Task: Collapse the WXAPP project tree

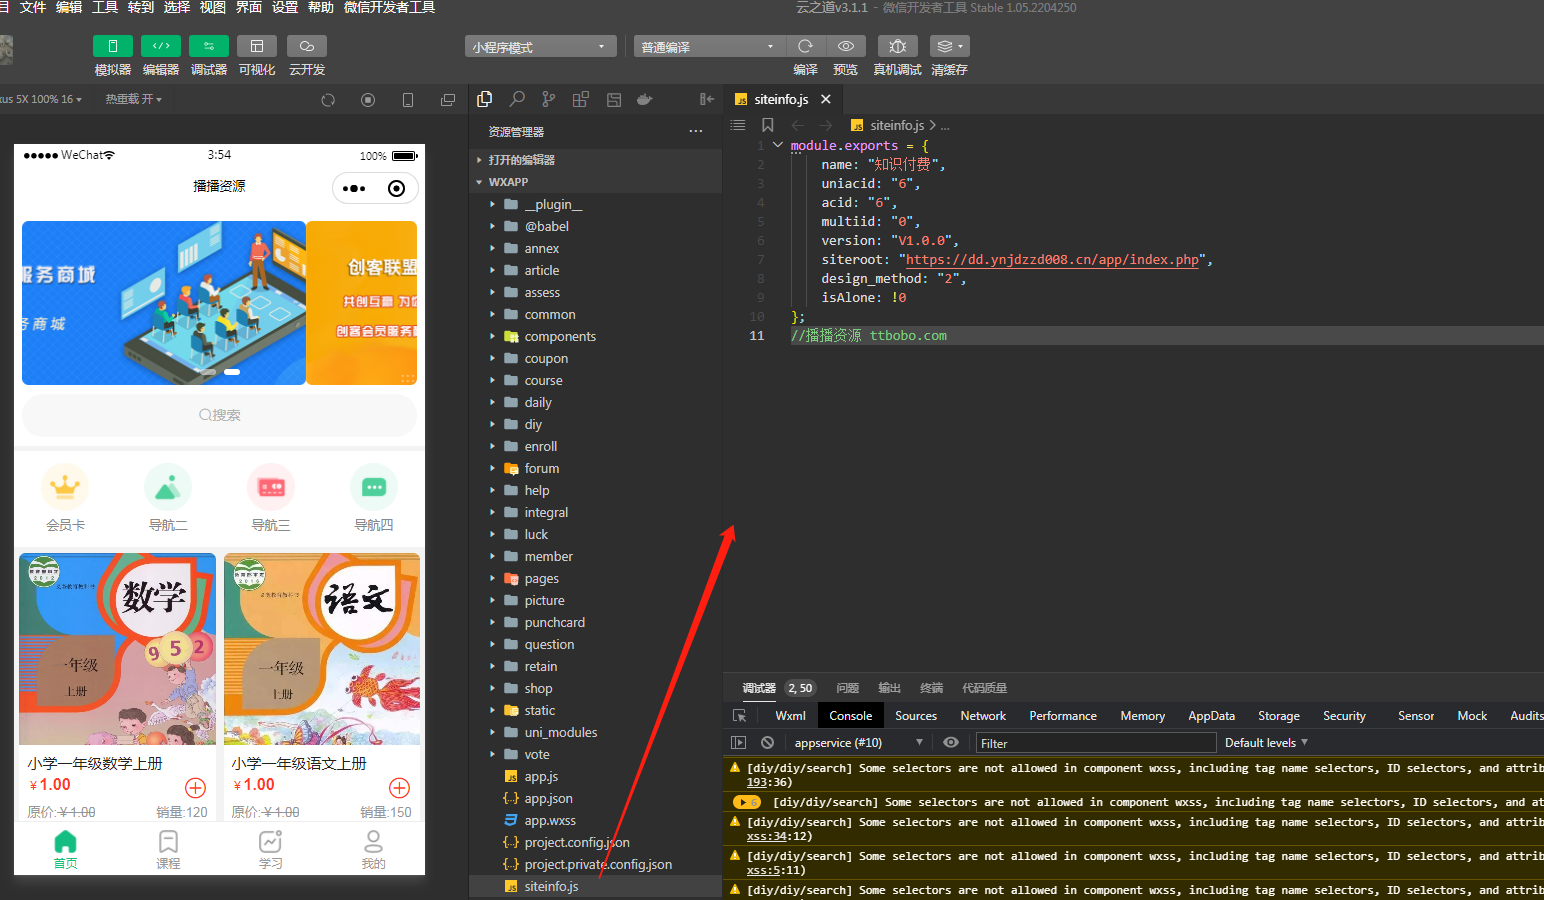Action: [x=595, y=182]
